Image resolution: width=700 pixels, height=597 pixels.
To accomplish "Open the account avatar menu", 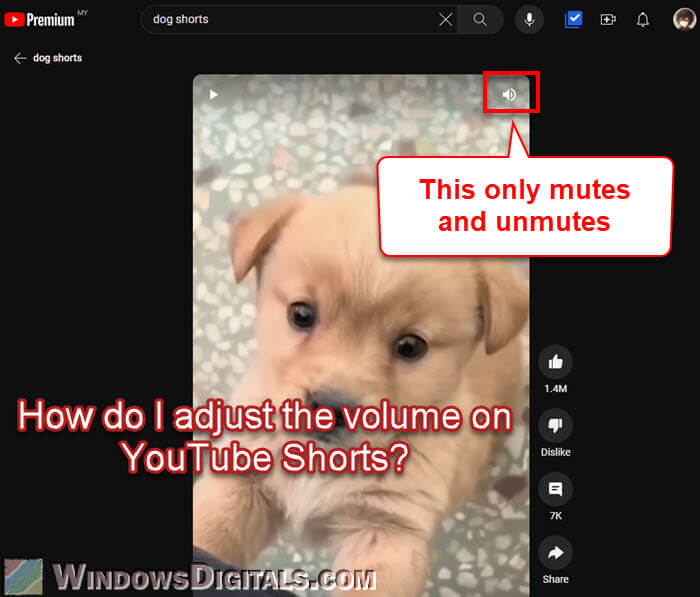I will (683, 19).
